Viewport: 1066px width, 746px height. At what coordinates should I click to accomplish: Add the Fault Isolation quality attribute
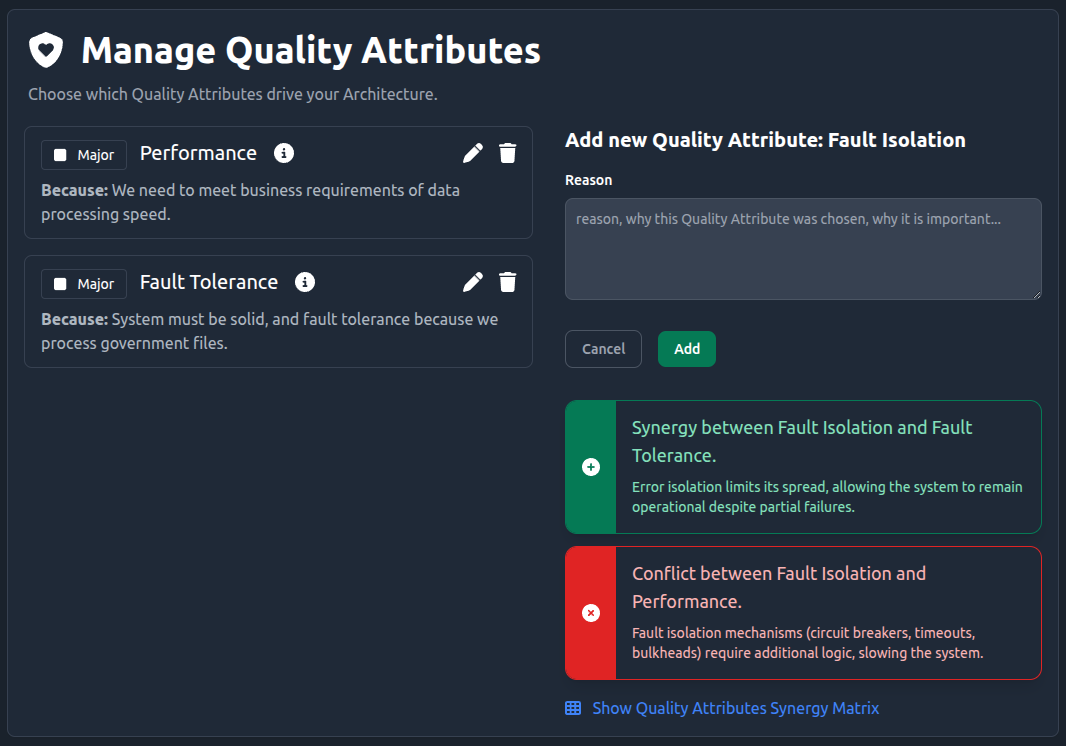pyautogui.click(x=686, y=348)
